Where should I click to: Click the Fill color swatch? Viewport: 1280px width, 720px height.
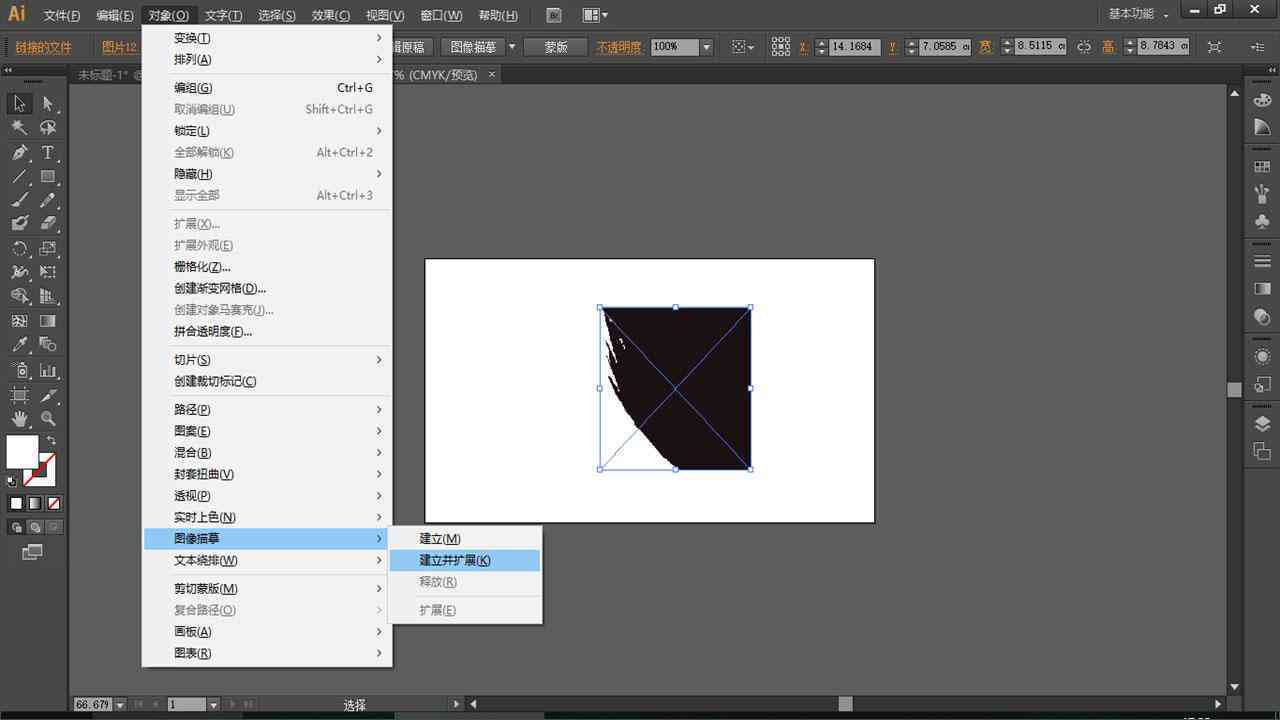[x=22, y=452]
